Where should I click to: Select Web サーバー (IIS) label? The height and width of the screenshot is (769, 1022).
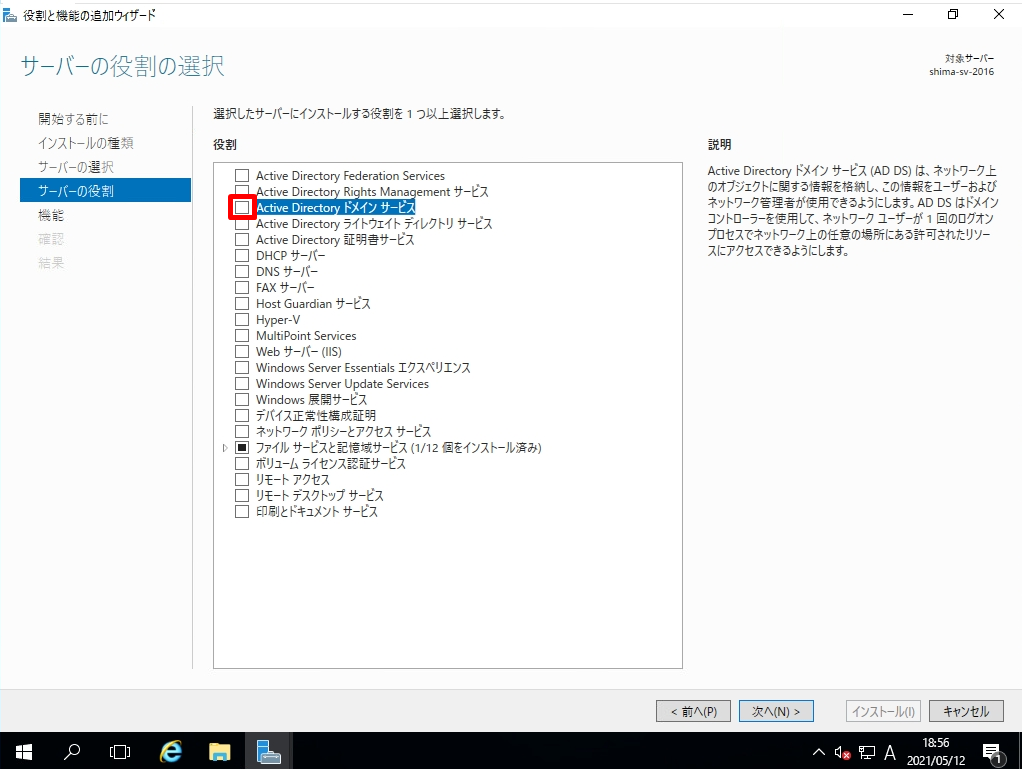point(299,351)
